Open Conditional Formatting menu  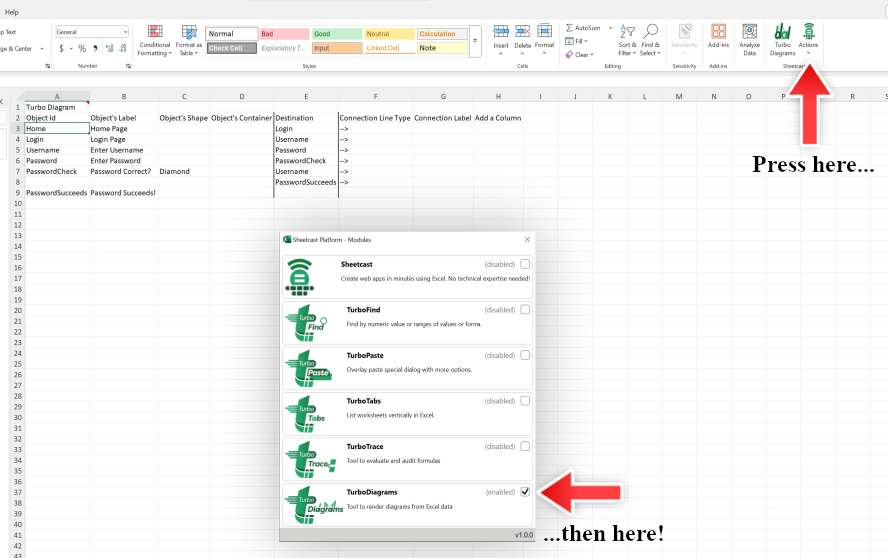click(155, 40)
